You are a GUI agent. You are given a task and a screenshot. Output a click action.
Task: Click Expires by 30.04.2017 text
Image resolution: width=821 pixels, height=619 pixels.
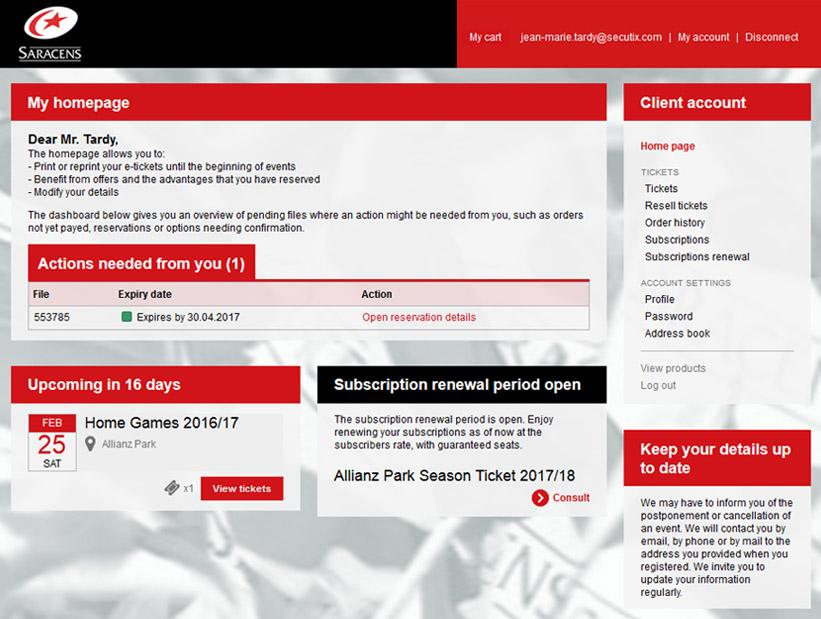click(x=188, y=317)
